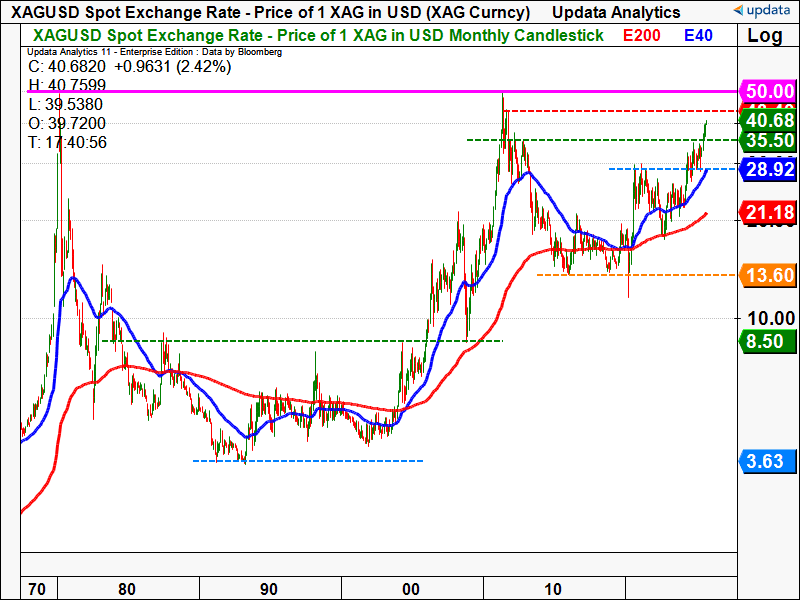Click the '70' label on the time axis
Image resolution: width=800 pixels, height=600 pixels.
click(x=36, y=589)
